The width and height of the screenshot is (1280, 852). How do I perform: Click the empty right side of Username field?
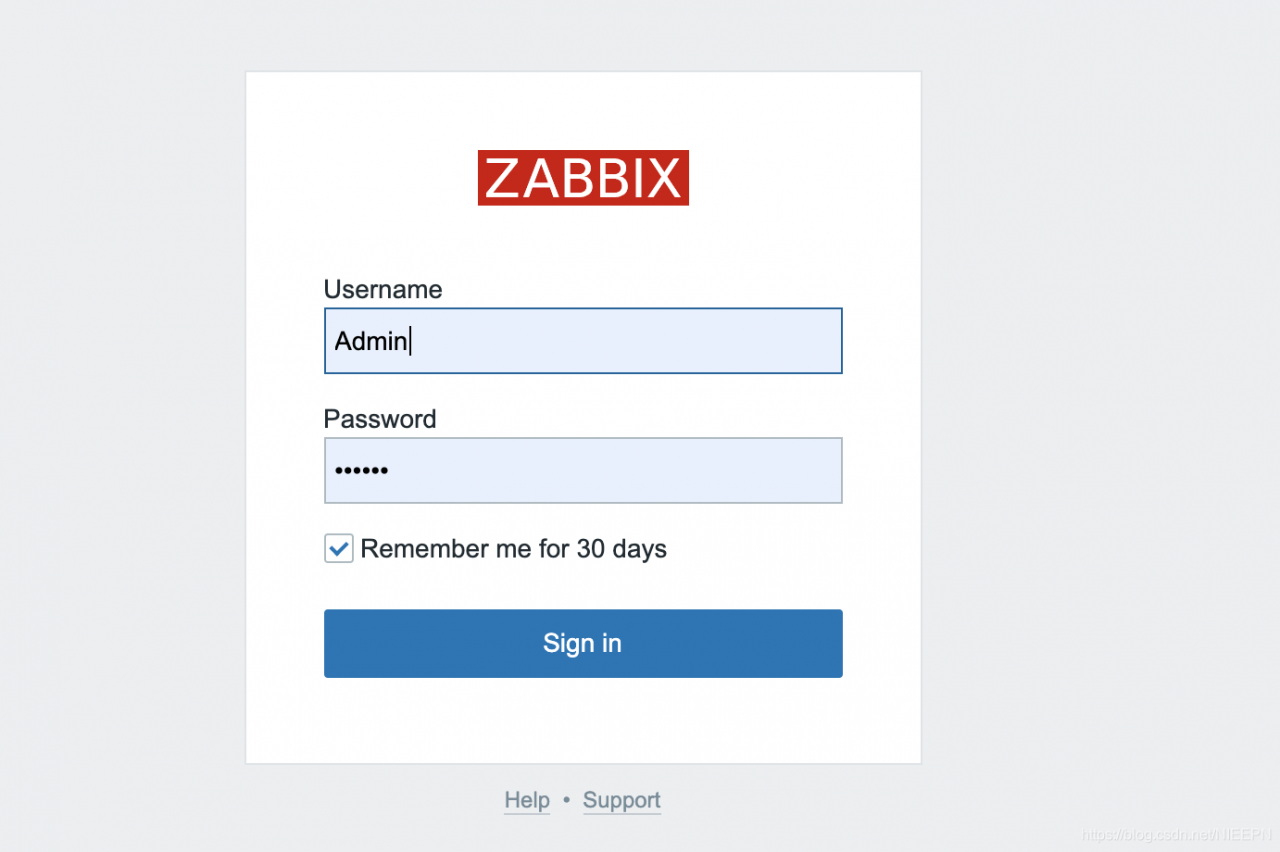(700, 341)
